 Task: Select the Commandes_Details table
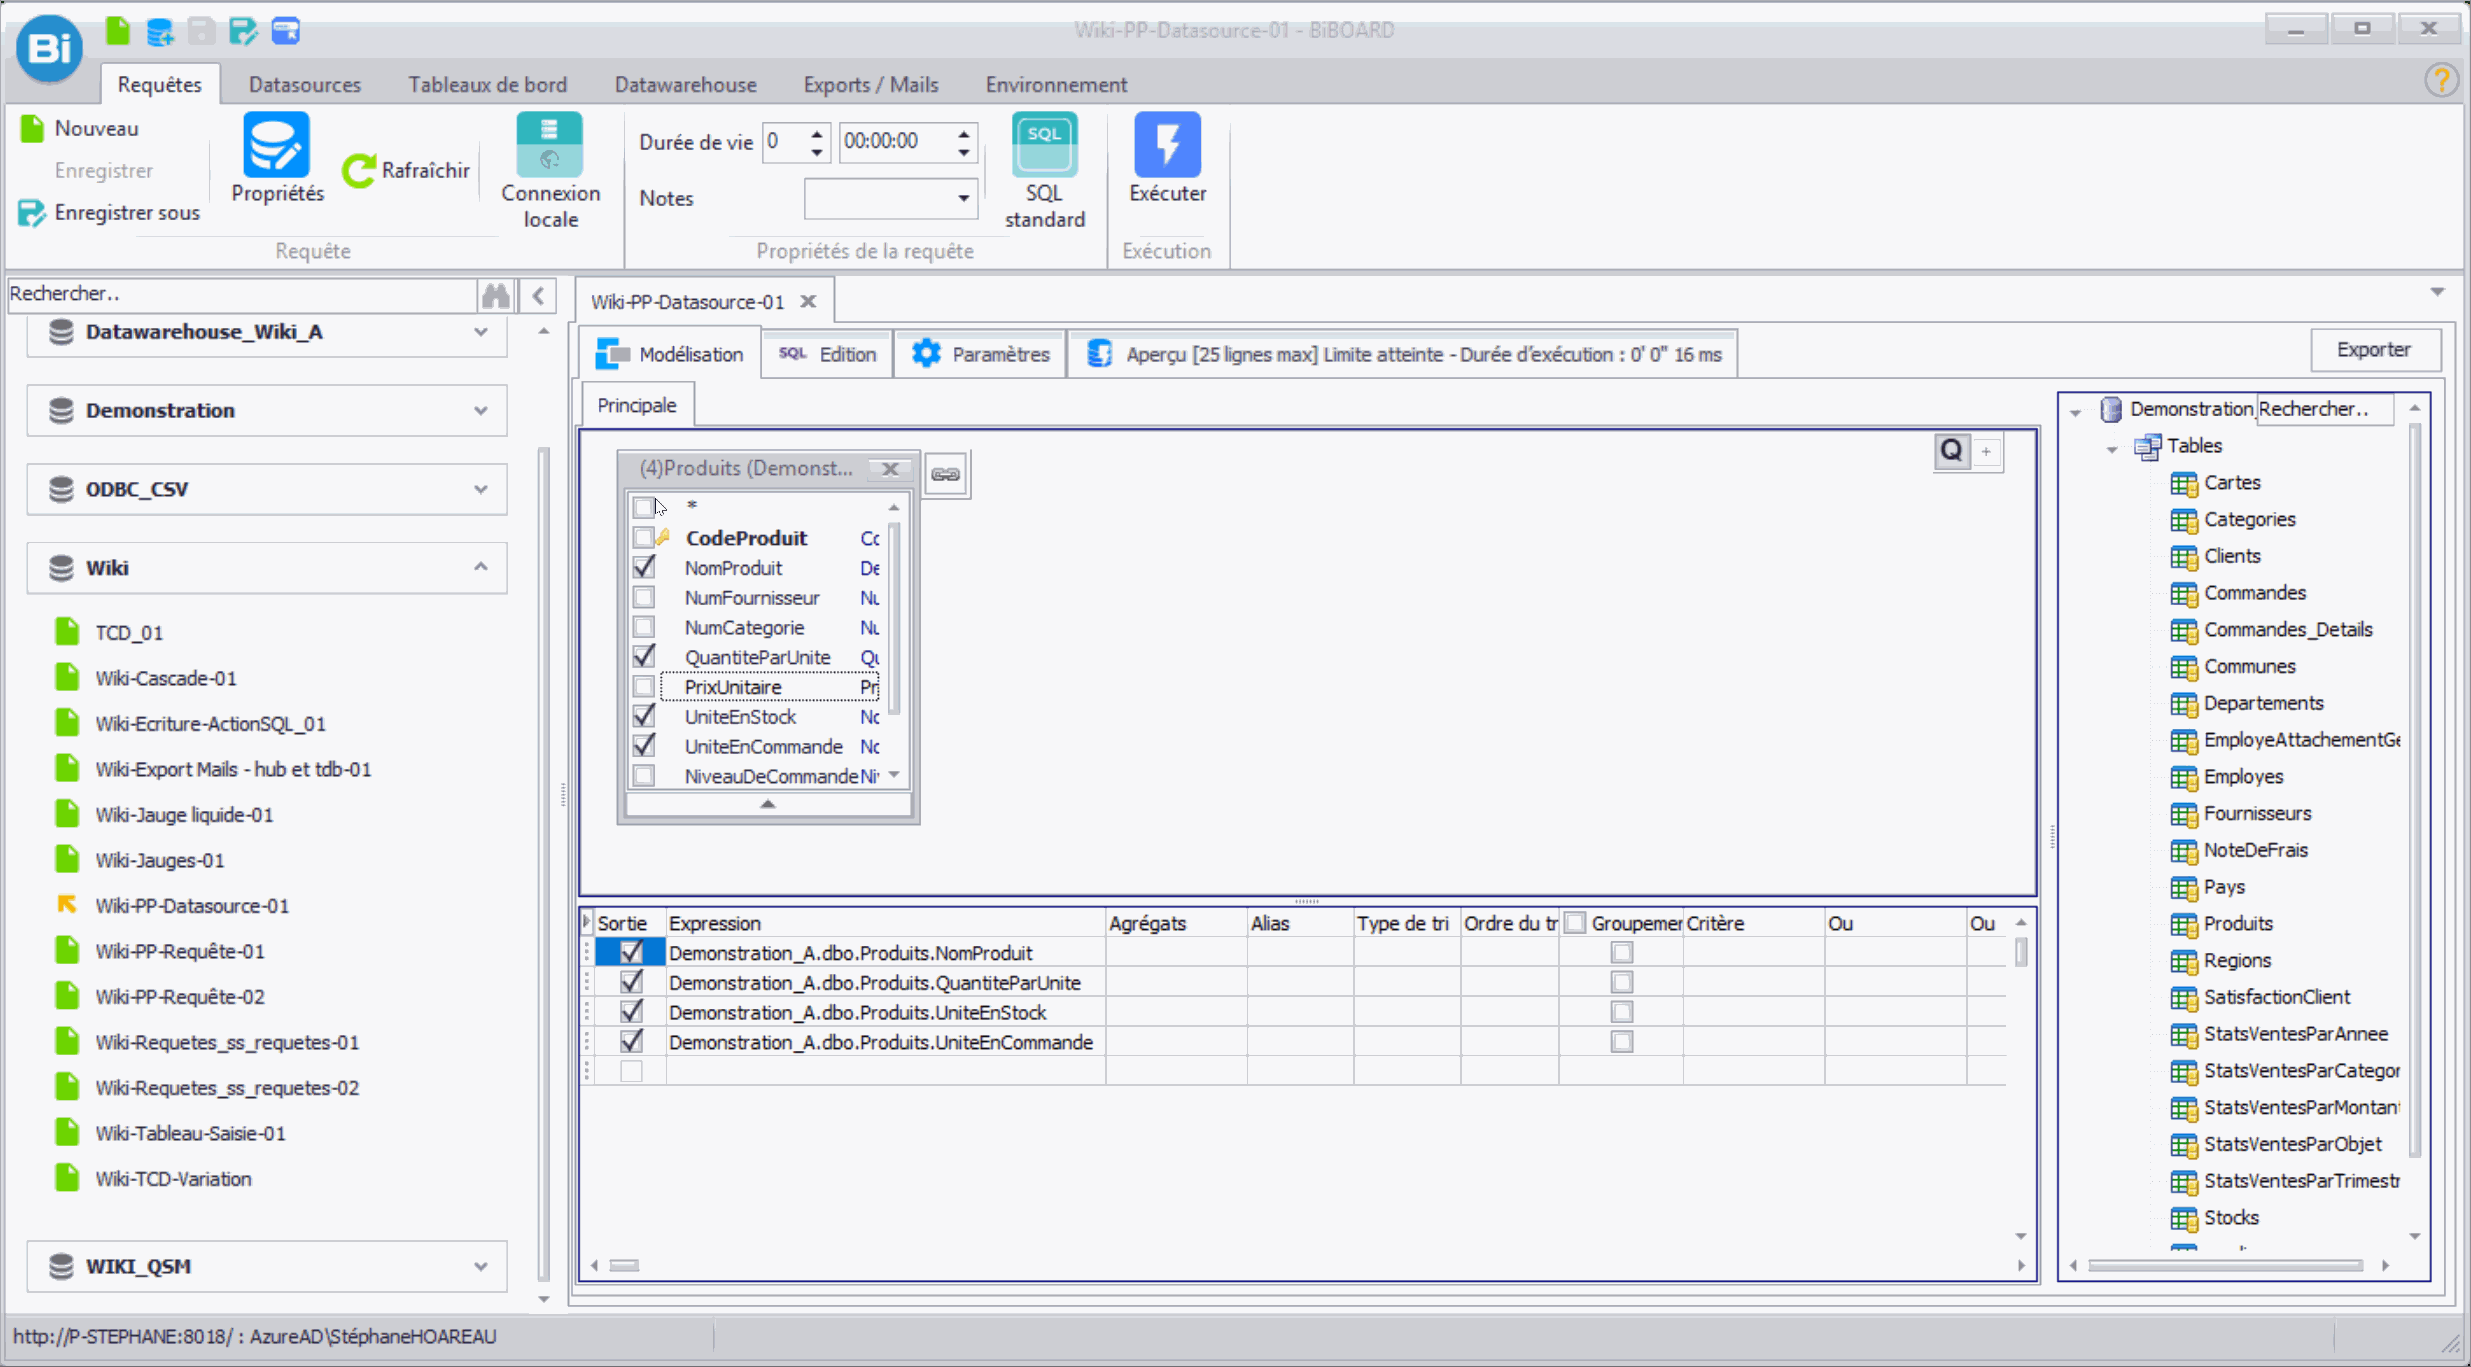tap(2287, 629)
